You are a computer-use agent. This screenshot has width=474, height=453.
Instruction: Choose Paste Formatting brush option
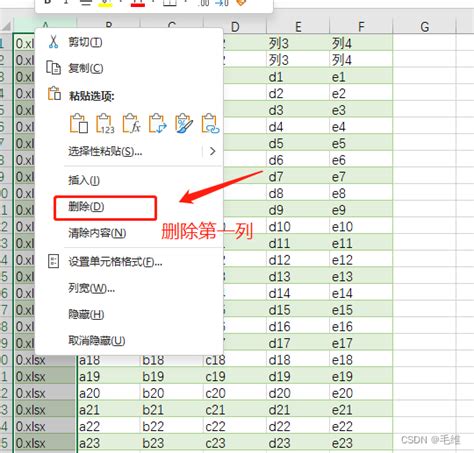[x=184, y=123]
